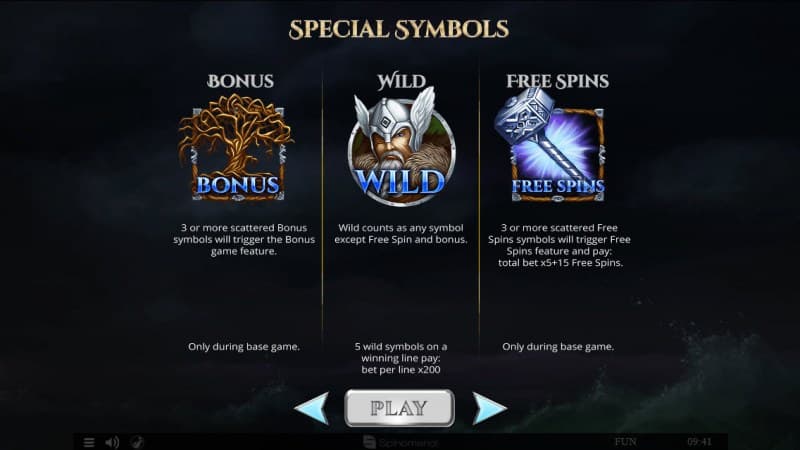The image size is (800, 450).
Task: Mute the game sound speaker icon
Action: 112,442
